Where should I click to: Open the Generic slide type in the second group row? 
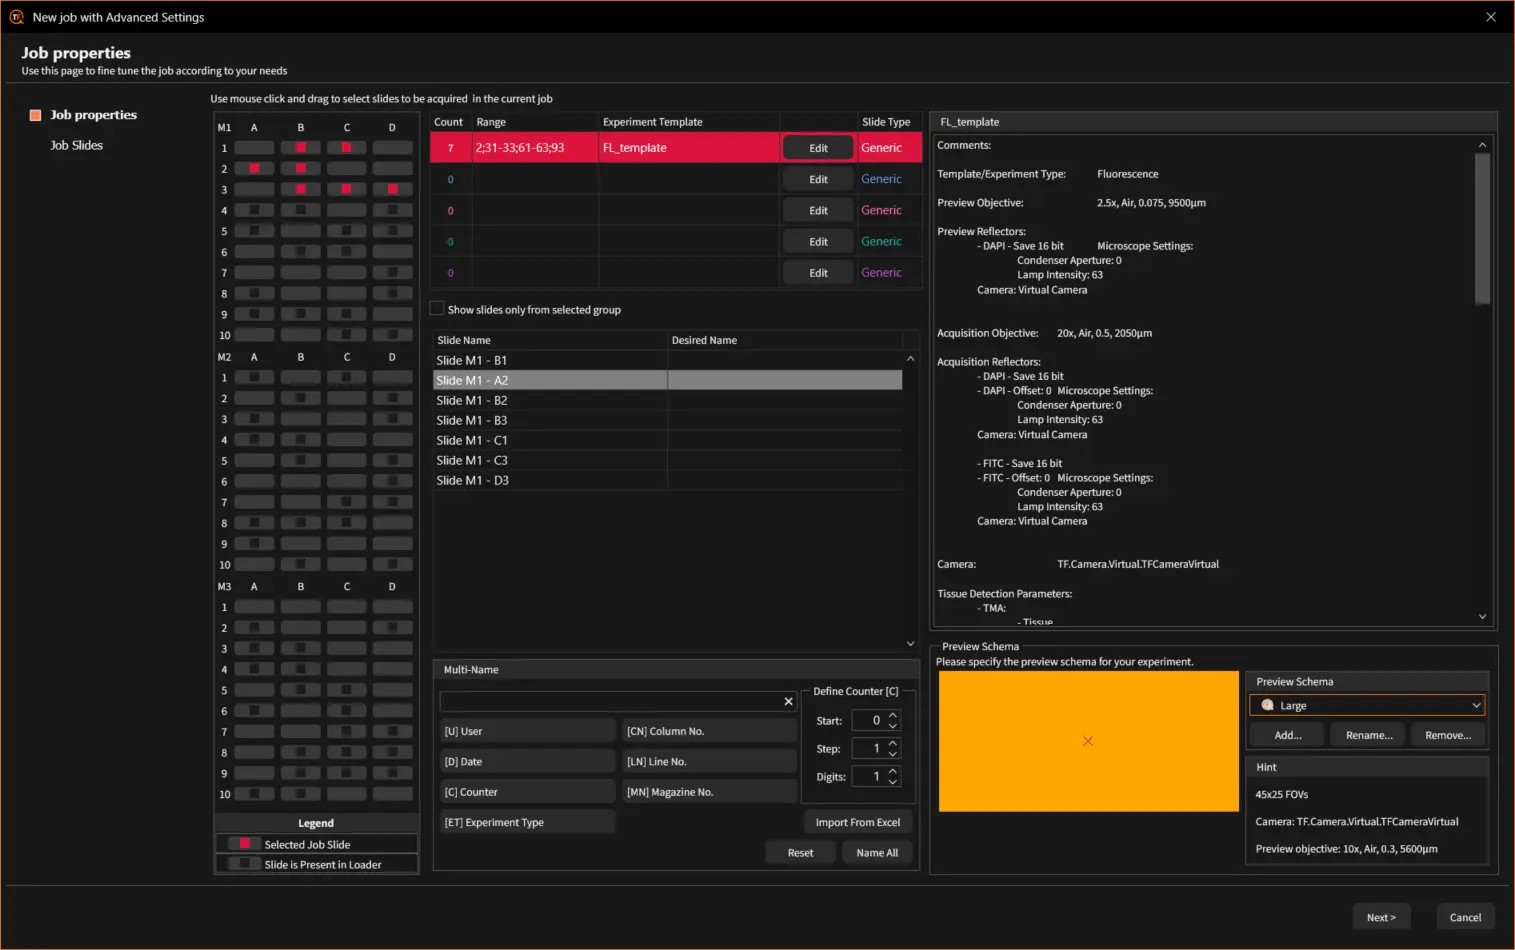pyautogui.click(x=881, y=179)
